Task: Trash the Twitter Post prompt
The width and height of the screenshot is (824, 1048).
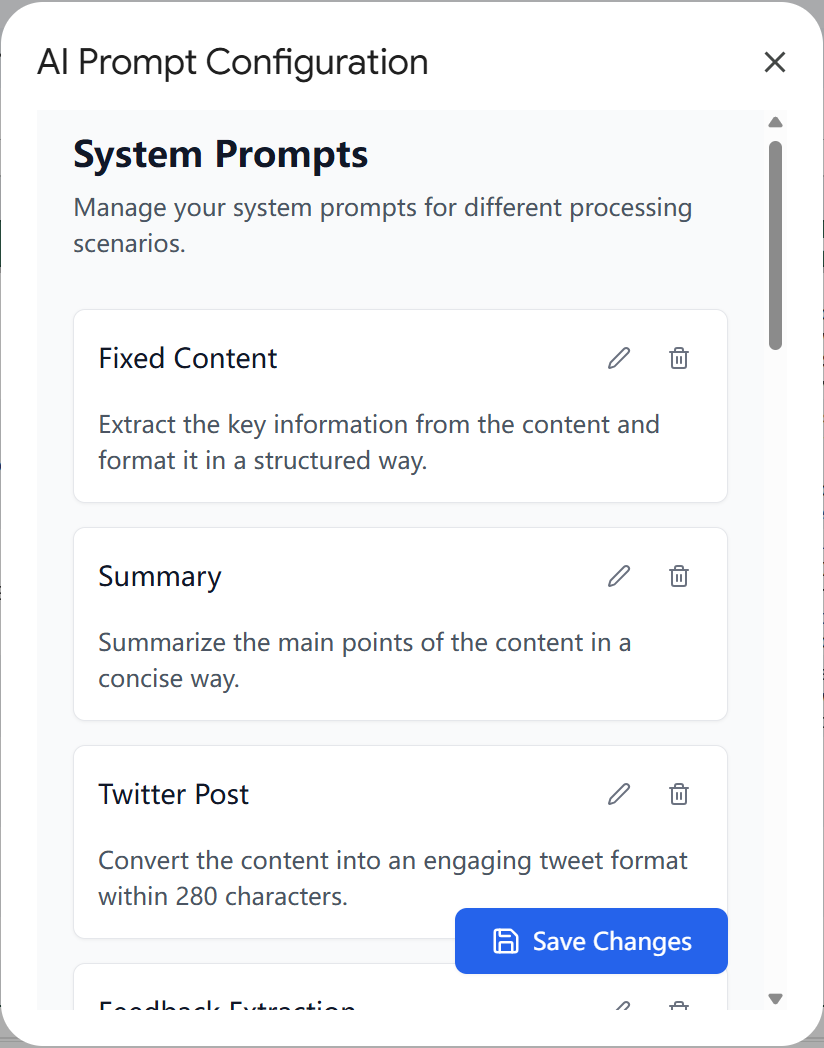Action: pos(679,794)
